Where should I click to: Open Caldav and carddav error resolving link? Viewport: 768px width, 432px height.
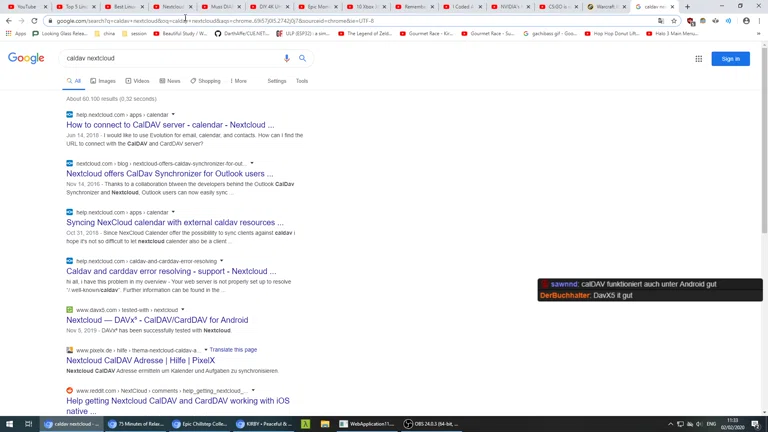coord(171,271)
